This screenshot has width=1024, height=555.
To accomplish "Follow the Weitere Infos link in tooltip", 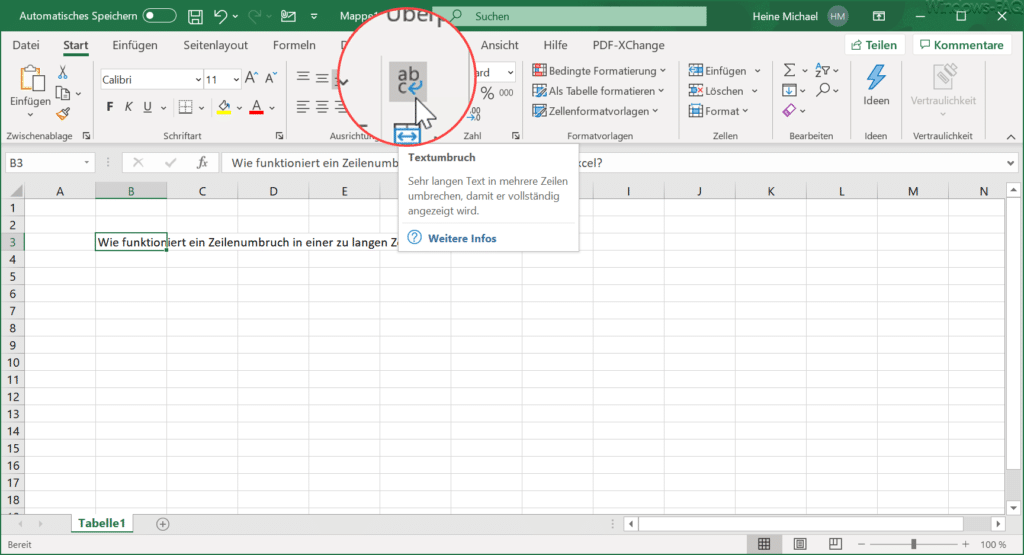I will 462,238.
